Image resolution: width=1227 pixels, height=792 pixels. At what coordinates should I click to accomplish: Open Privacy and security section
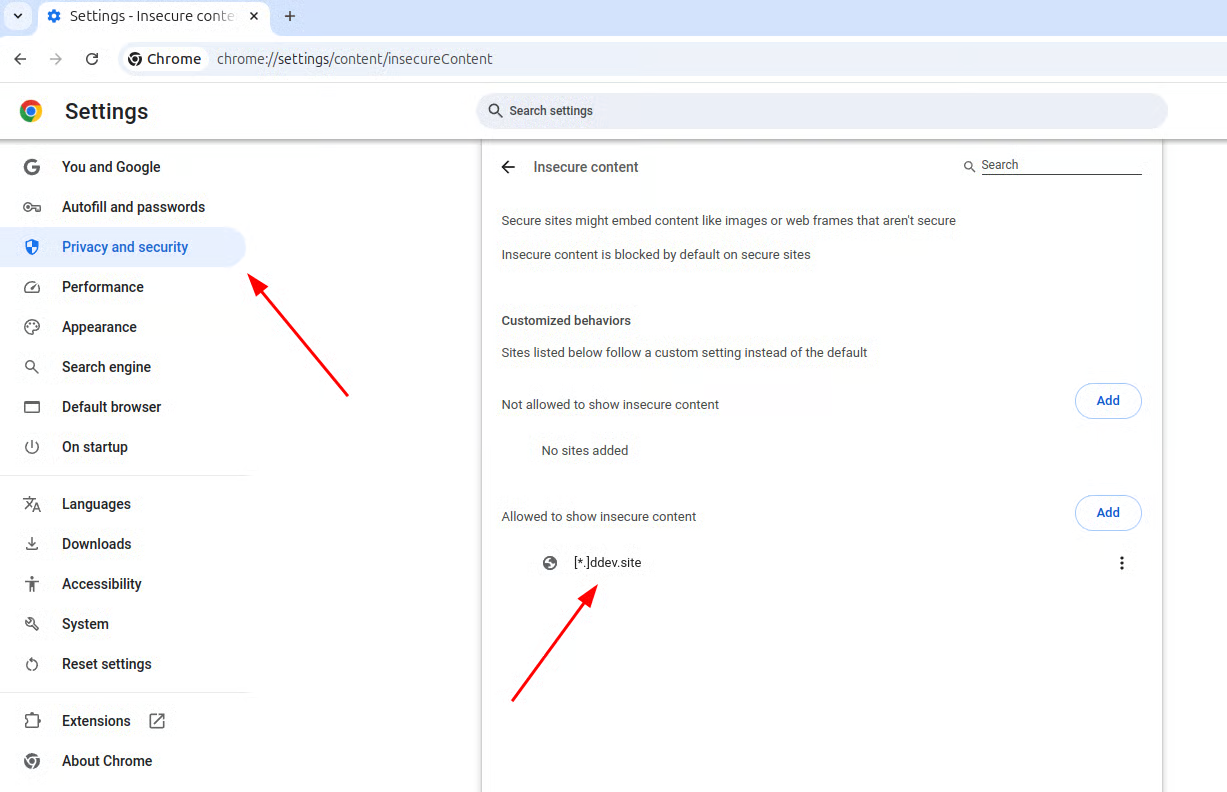[123, 247]
